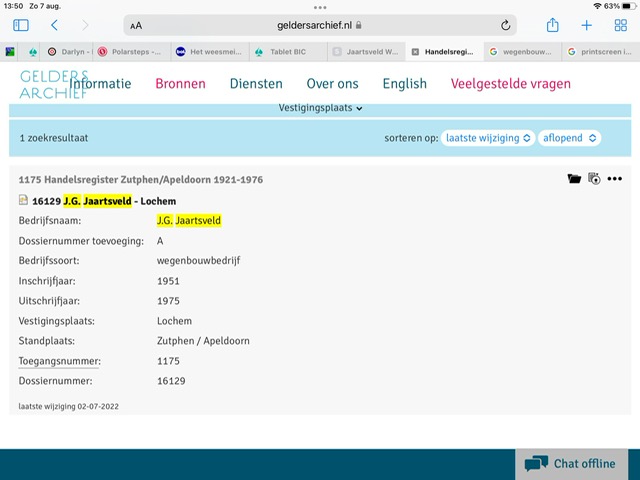This screenshot has height=480, width=640.
Task: Open the 16129 J.G. Jaartsveld record
Action: pos(97,201)
